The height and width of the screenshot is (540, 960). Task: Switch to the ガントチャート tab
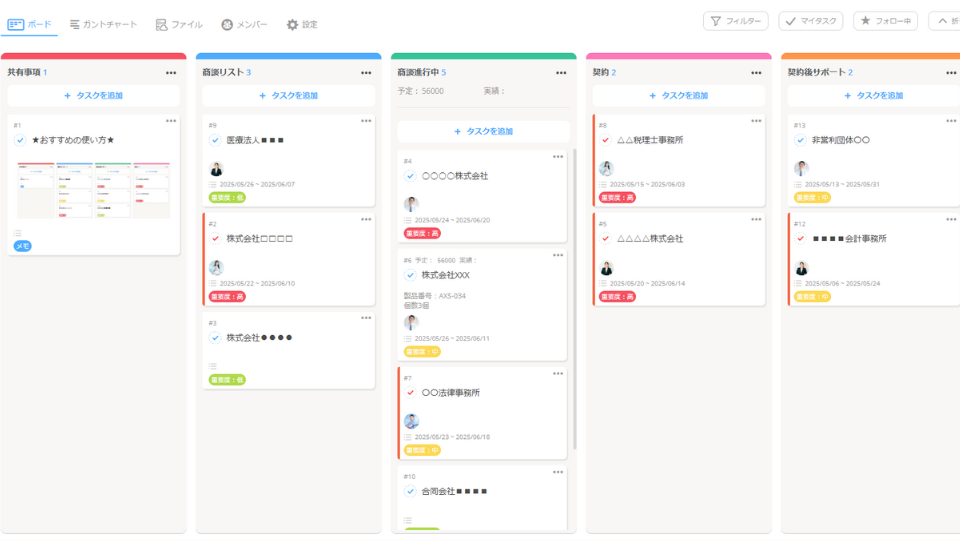pyautogui.click(x=103, y=24)
